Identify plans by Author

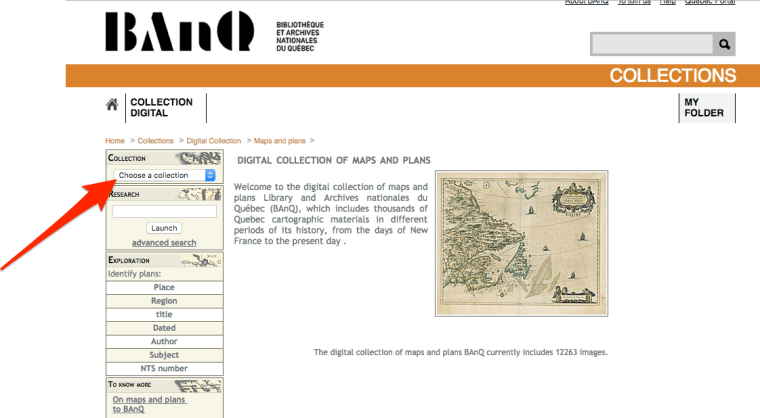[x=164, y=342]
